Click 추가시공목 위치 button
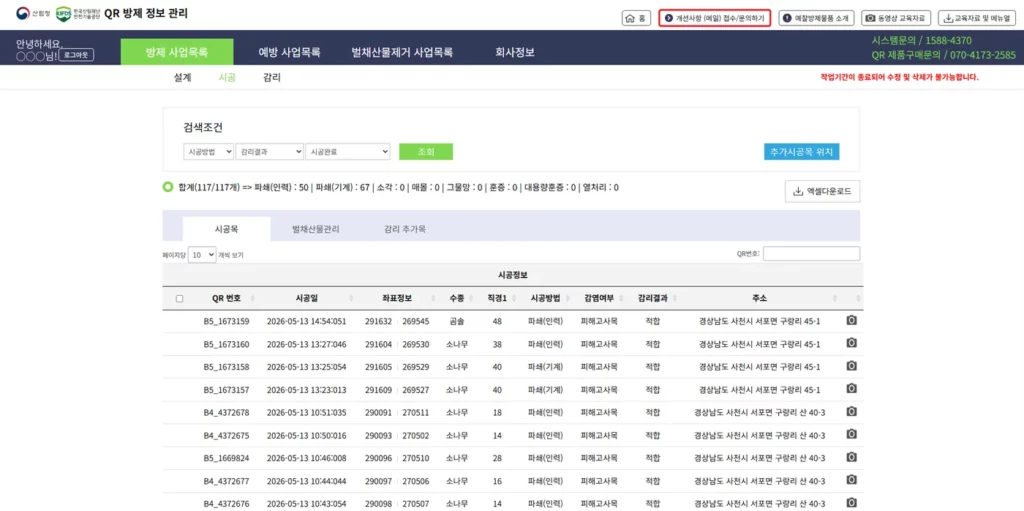The height and width of the screenshot is (511, 1024). [x=801, y=152]
